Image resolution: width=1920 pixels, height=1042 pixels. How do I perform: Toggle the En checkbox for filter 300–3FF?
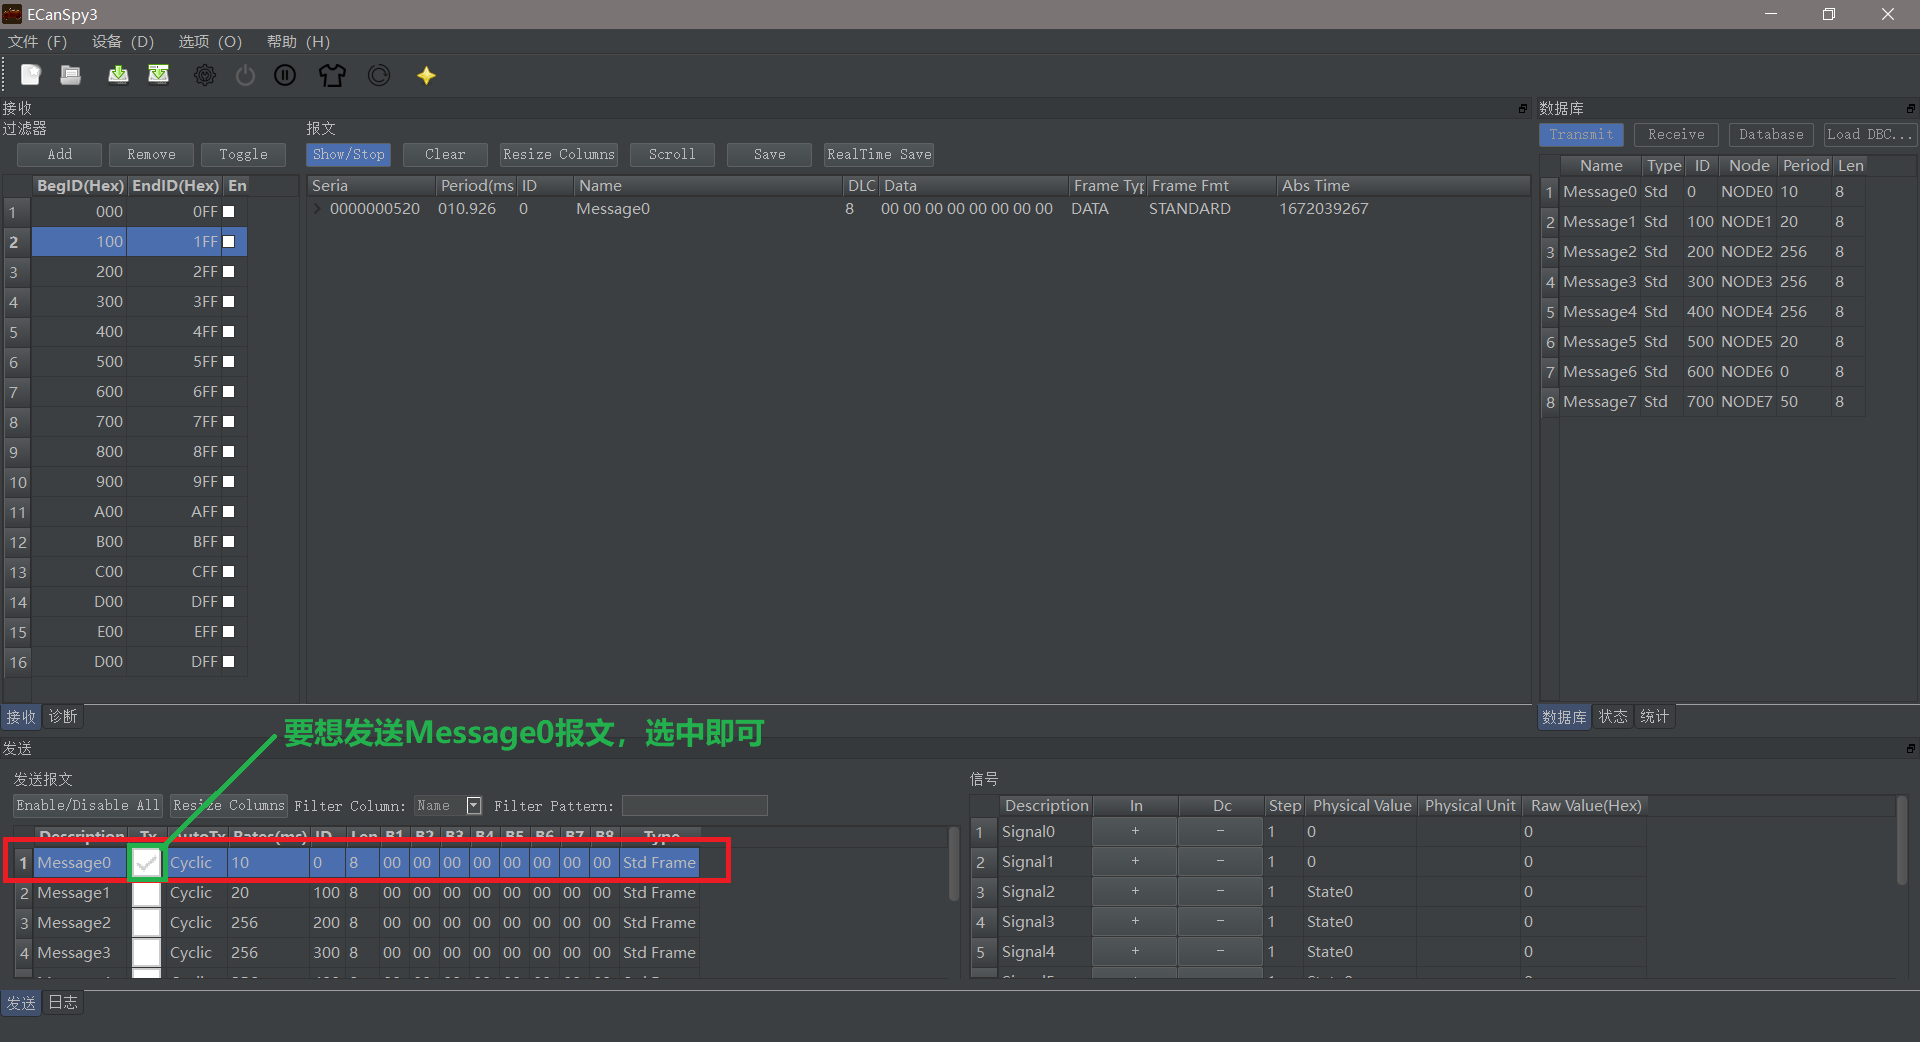229,302
